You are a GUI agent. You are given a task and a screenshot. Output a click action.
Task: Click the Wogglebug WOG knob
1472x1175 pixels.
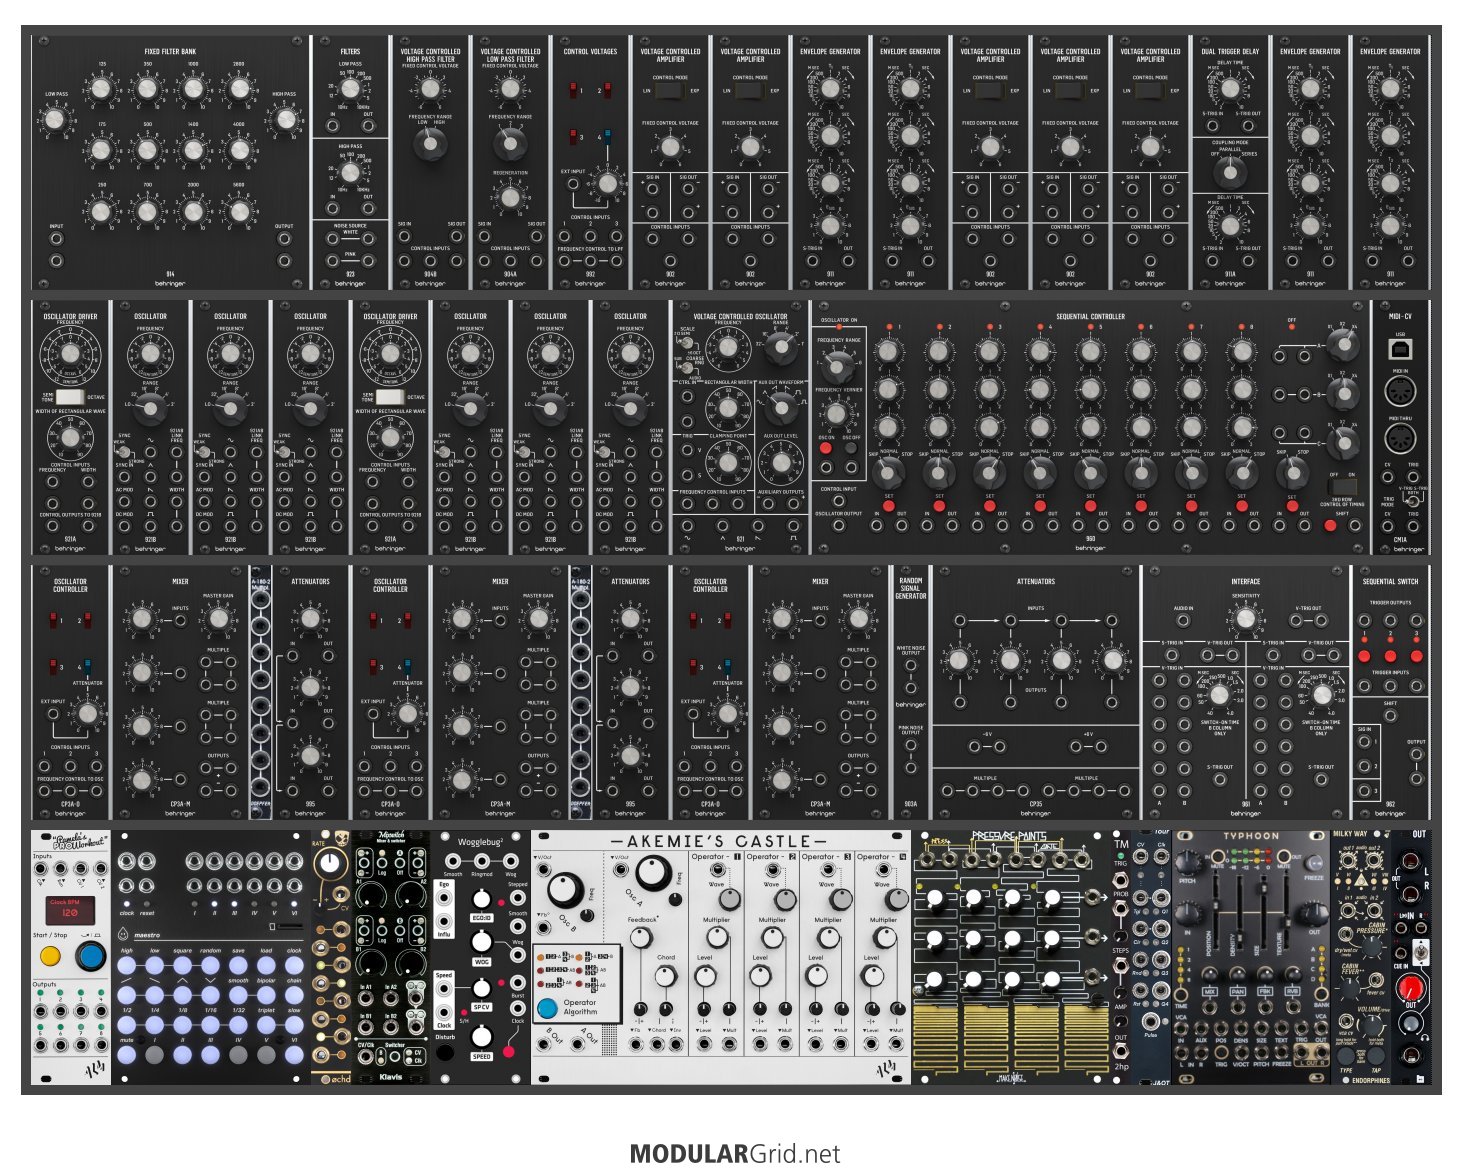tap(482, 941)
